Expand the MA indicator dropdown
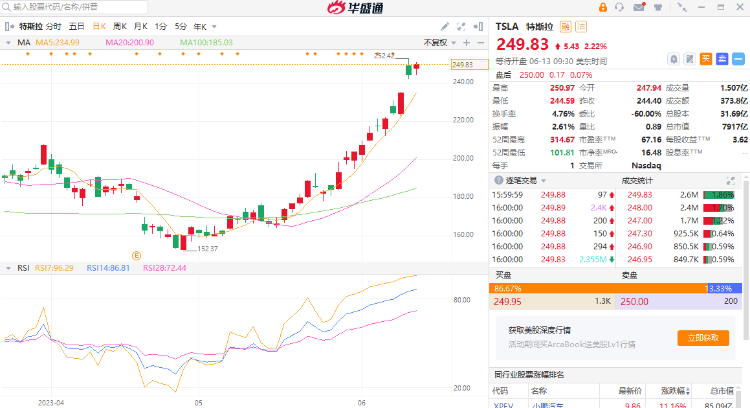The width and height of the screenshot is (750, 408). click(8, 43)
